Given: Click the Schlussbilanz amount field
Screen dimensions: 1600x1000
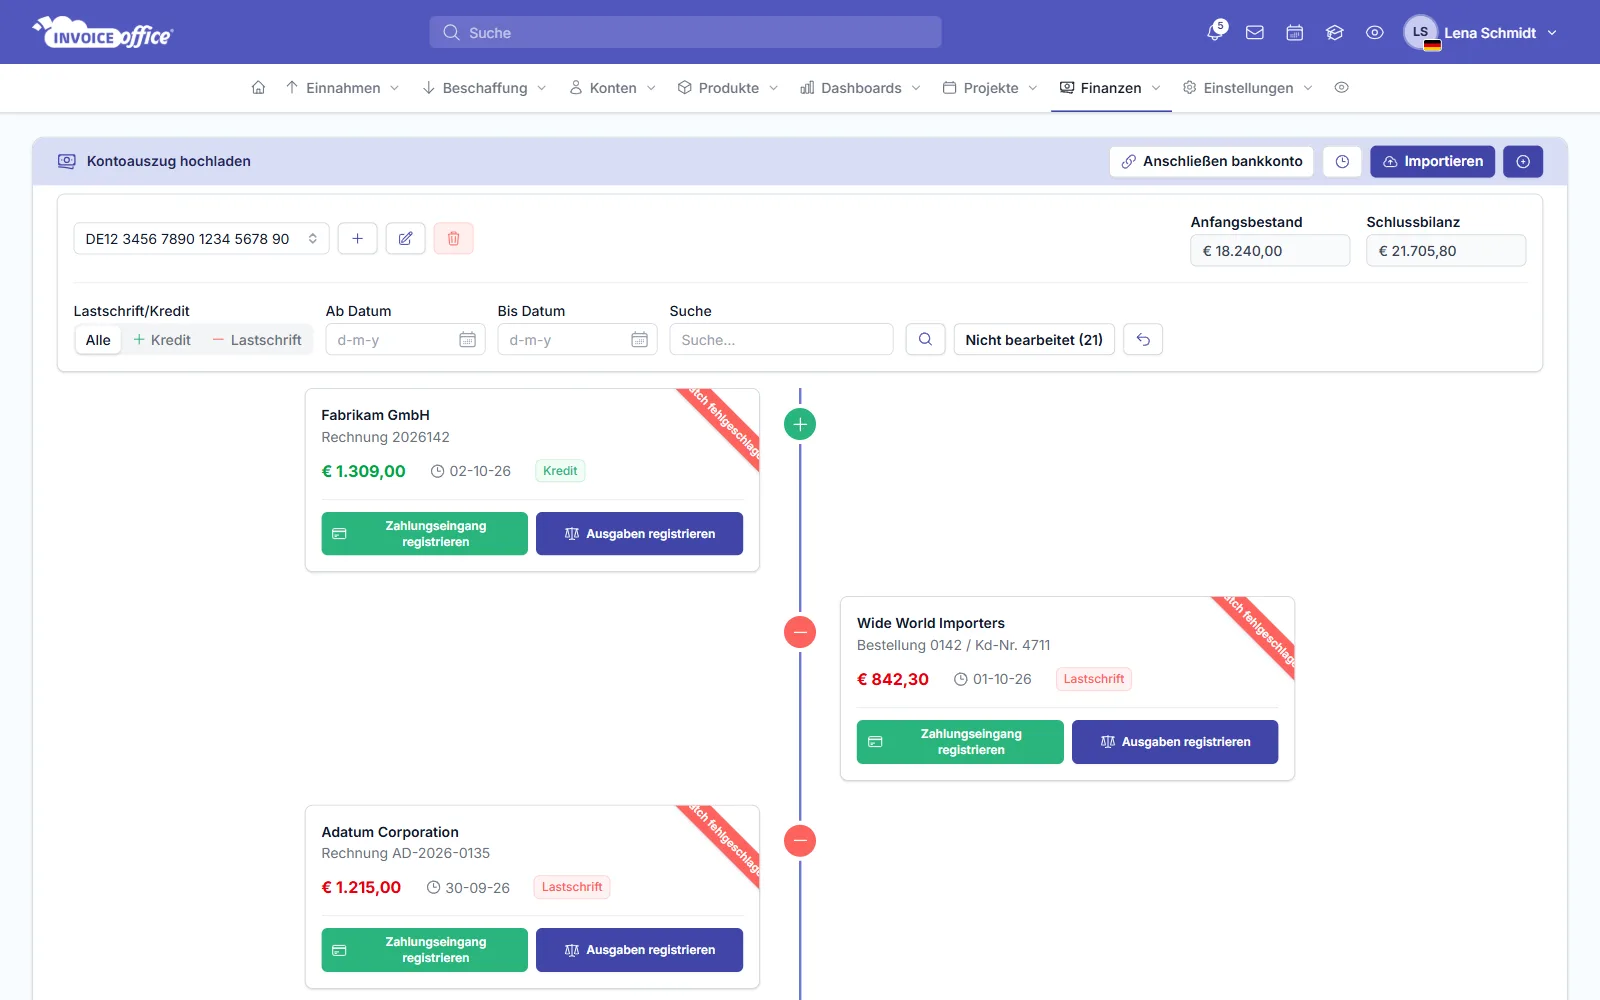Looking at the screenshot, I should click(x=1446, y=250).
